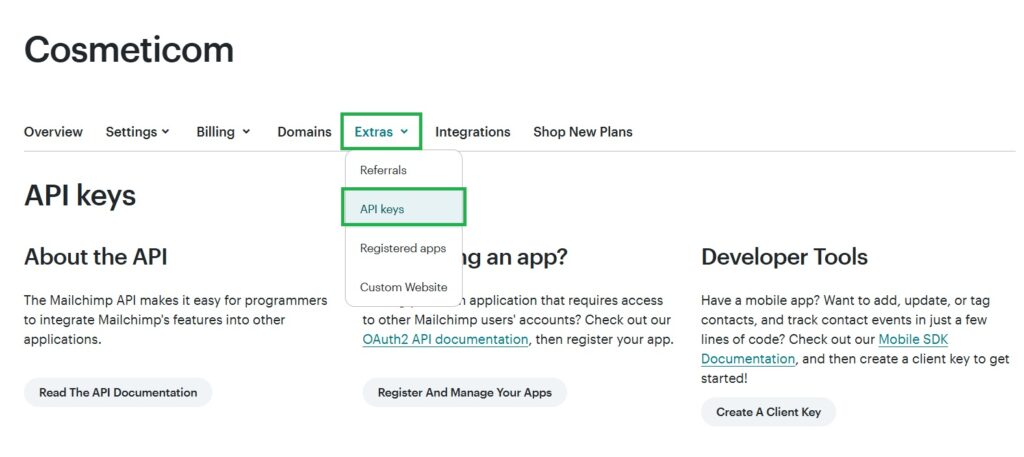Select API keys in the Extras menu

click(404, 208)
